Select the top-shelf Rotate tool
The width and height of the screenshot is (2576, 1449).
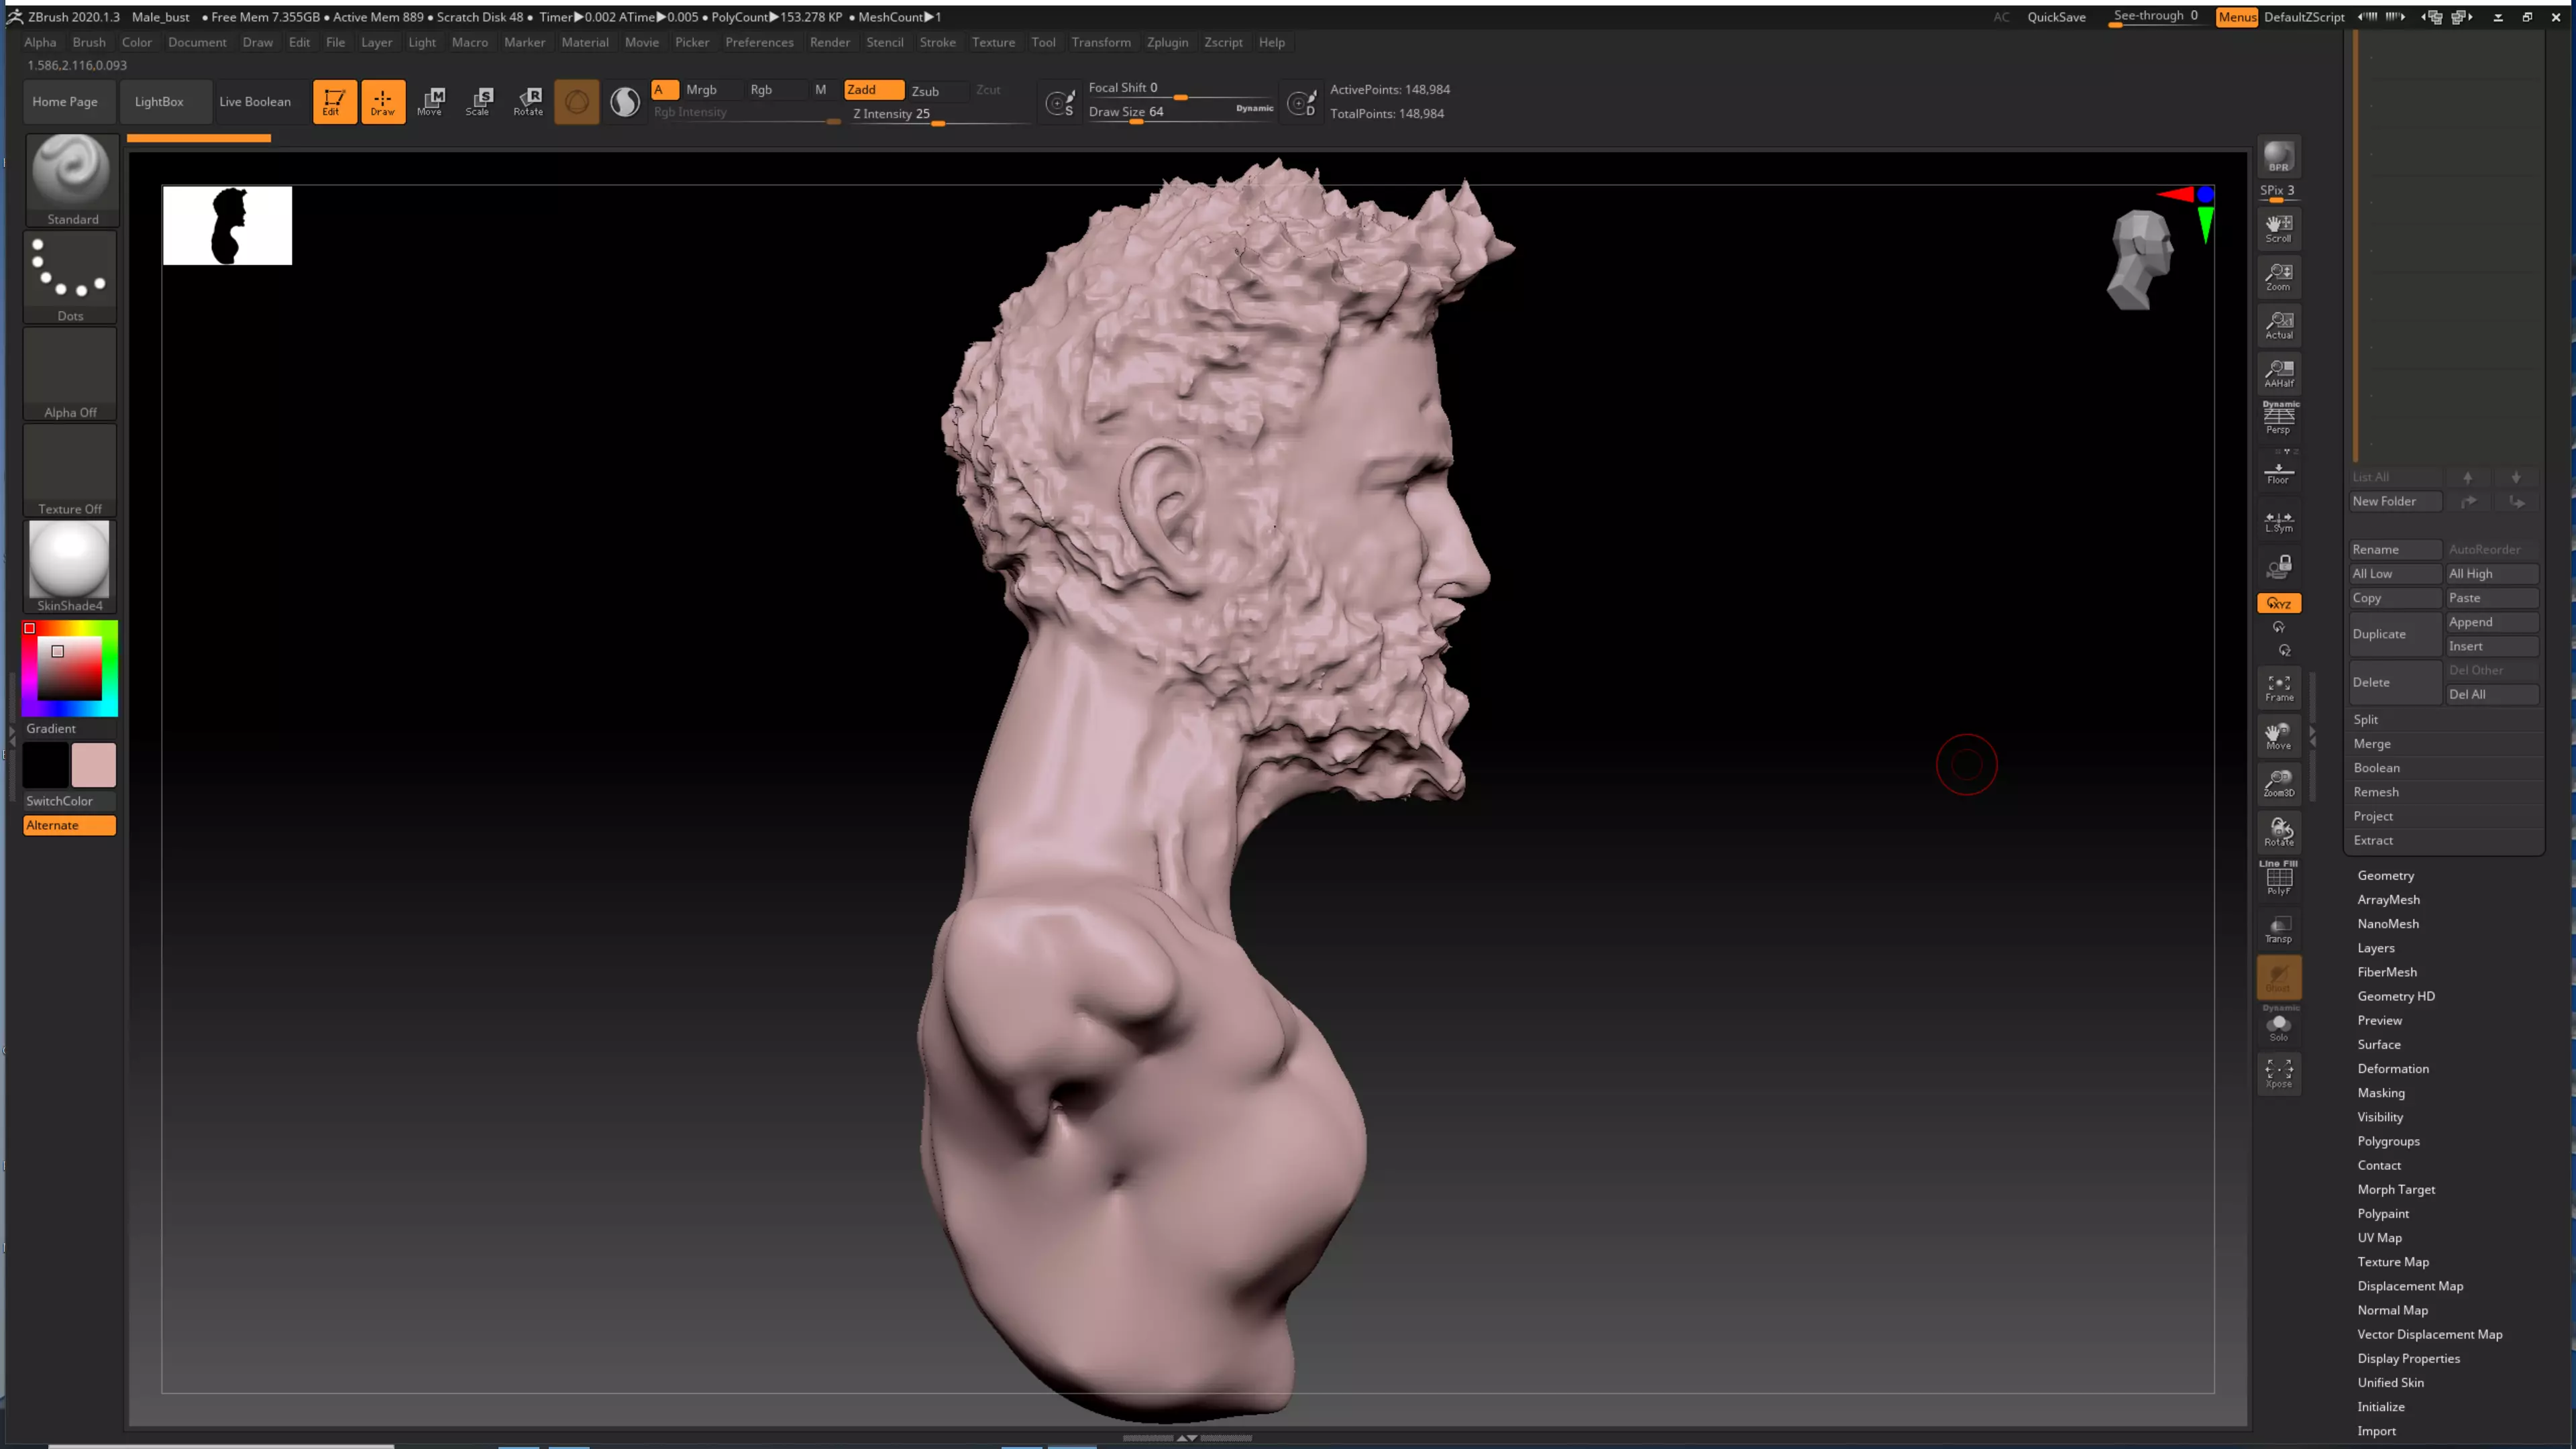point(528,101)
